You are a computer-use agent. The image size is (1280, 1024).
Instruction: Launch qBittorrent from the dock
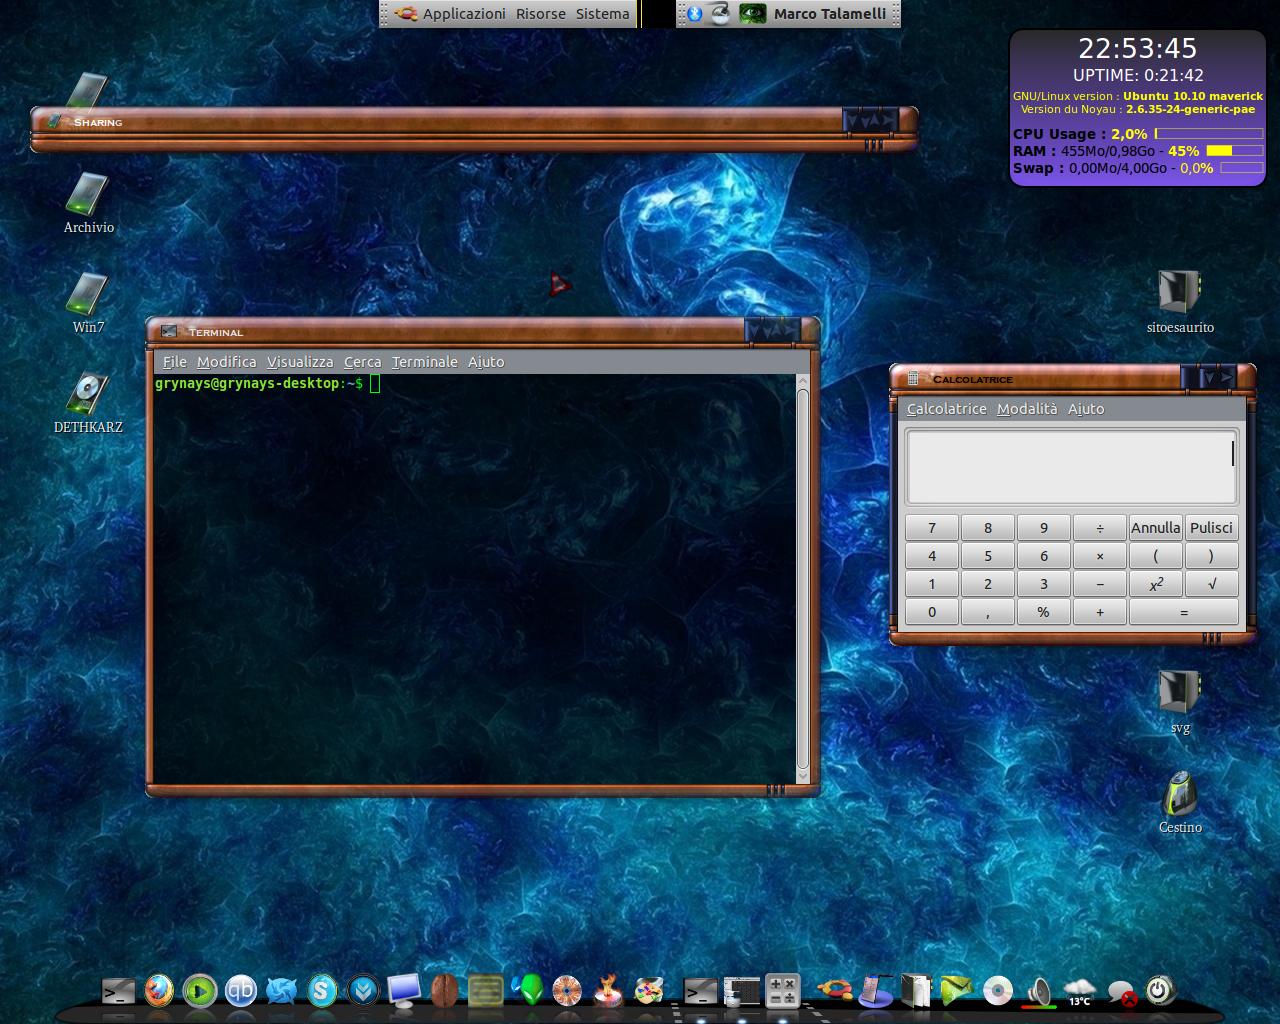click(241, 991)
